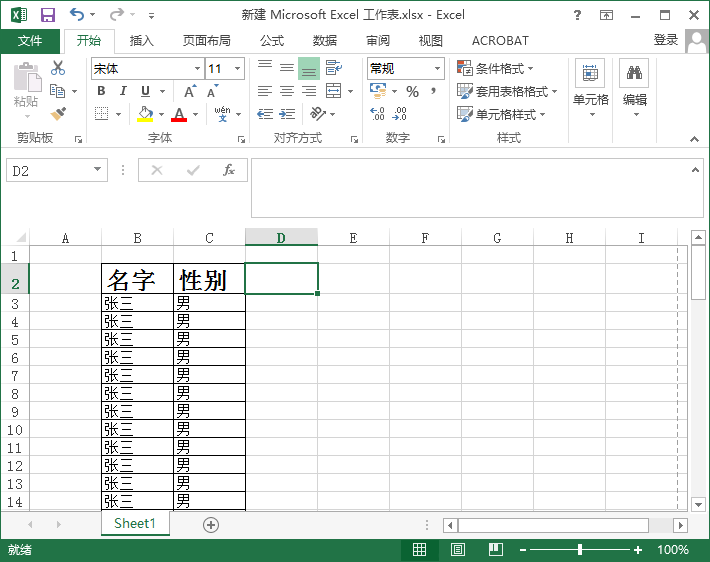The image size is (710, 562).
Task: Open the 文件 File tab
Action: pyautogui.click(x=30, y=41)
